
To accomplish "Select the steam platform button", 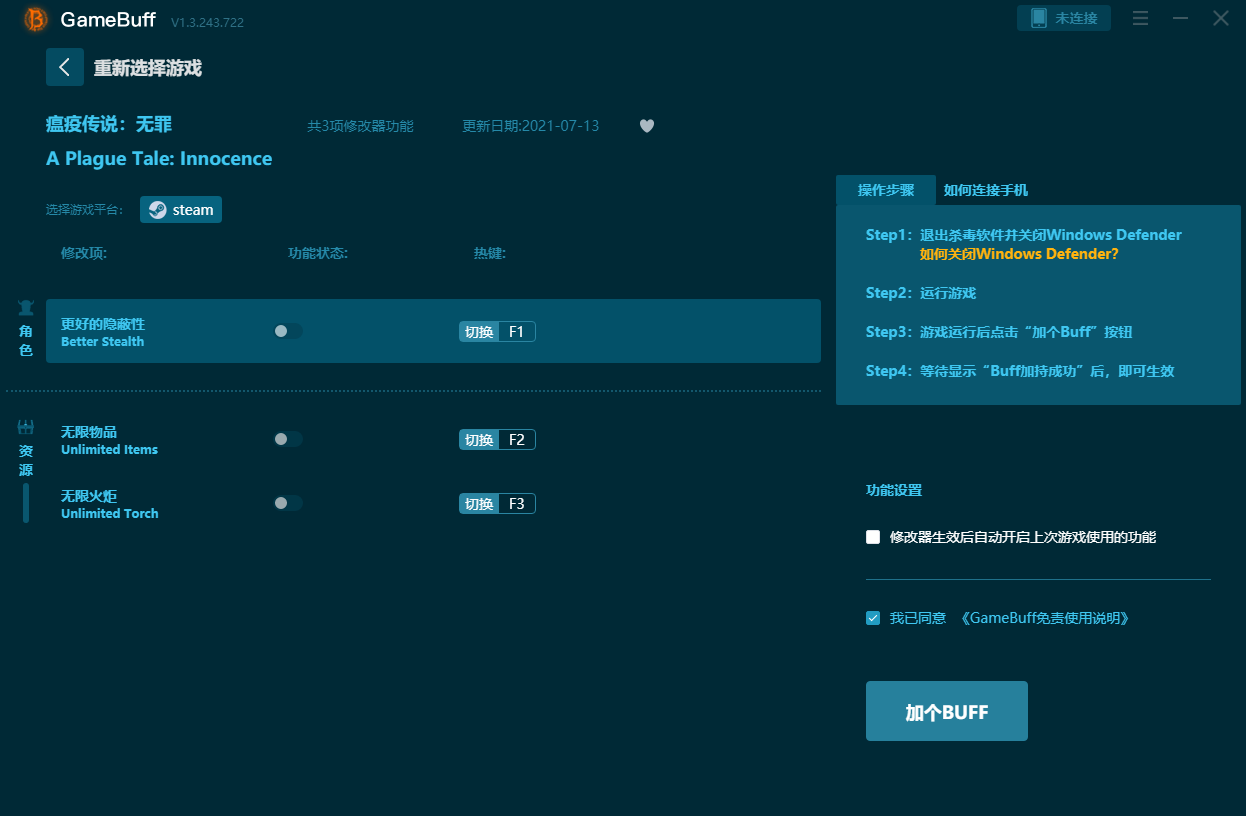I will click(181, 210).
